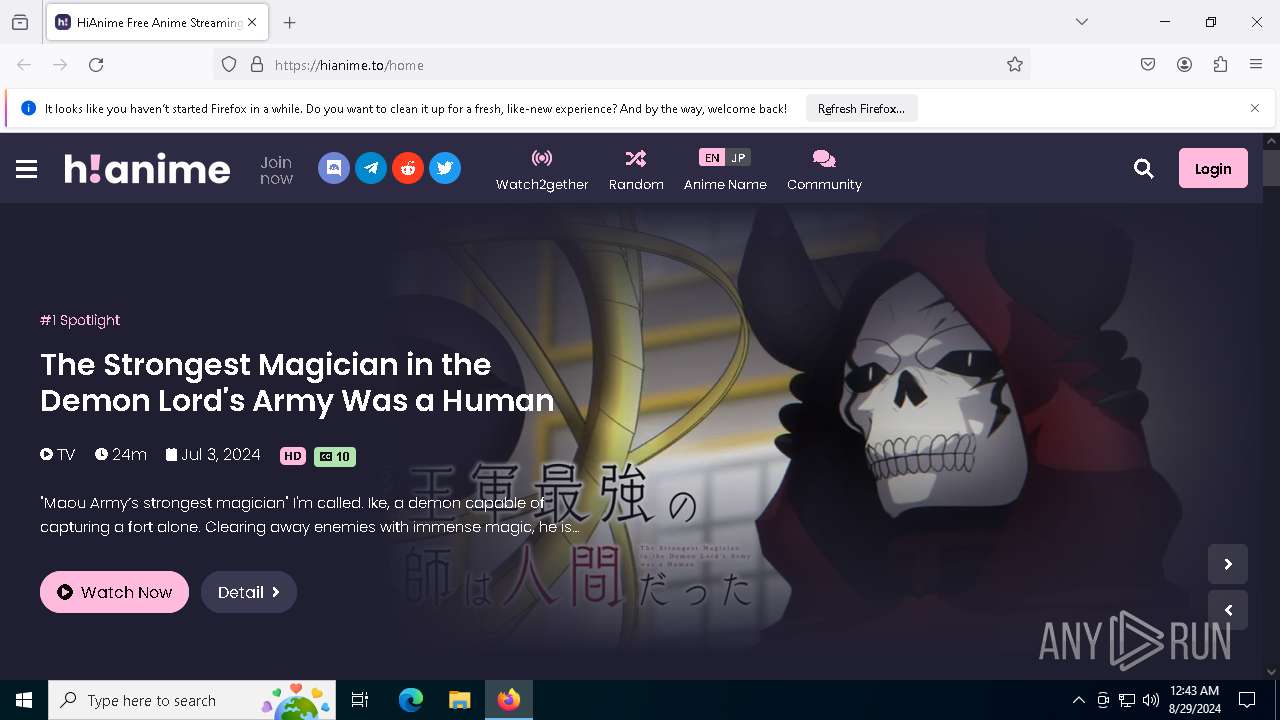Open the taskbar clock and date

[x=1194, y=700]
